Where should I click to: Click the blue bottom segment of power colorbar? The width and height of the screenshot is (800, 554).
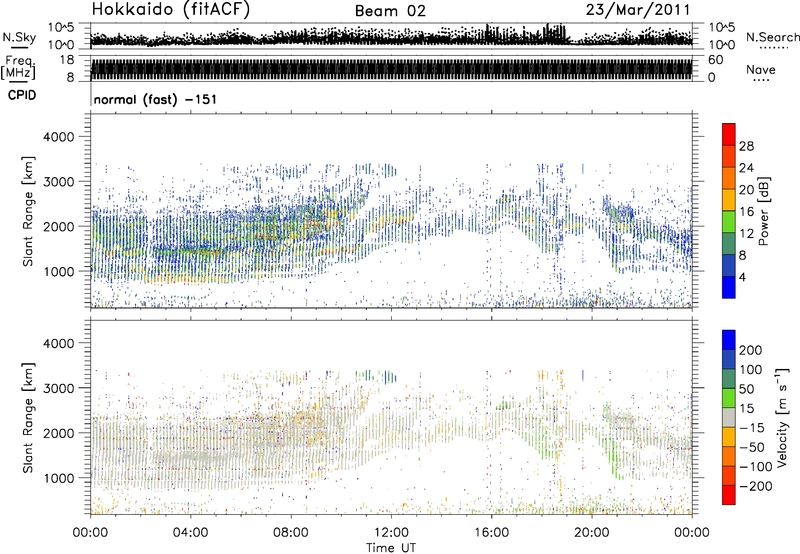tap(729, 287)
